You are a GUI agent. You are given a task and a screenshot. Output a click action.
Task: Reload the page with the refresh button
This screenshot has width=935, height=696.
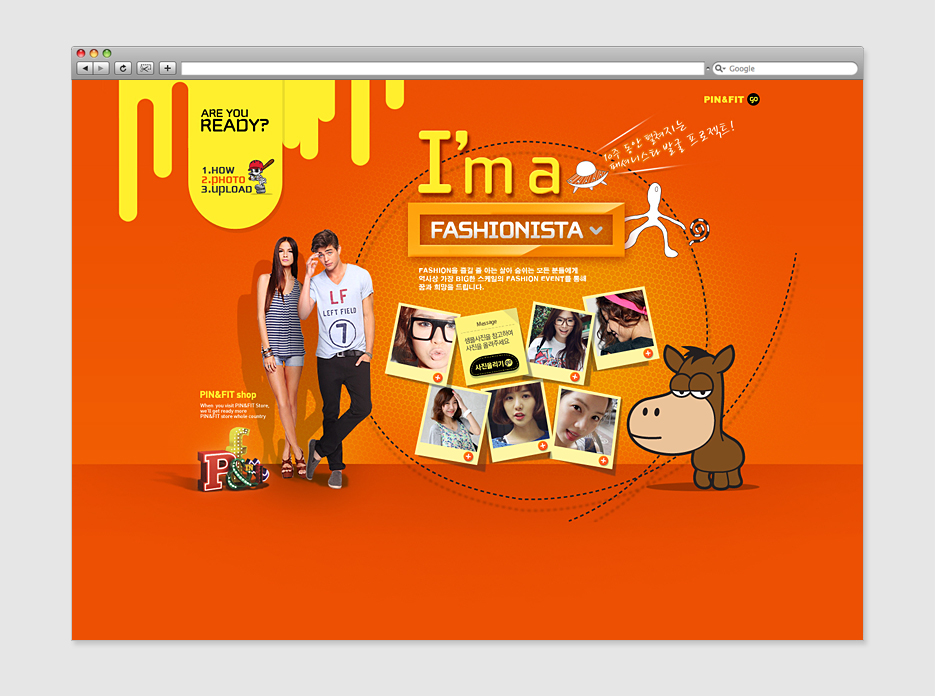[x=123, y=68]
